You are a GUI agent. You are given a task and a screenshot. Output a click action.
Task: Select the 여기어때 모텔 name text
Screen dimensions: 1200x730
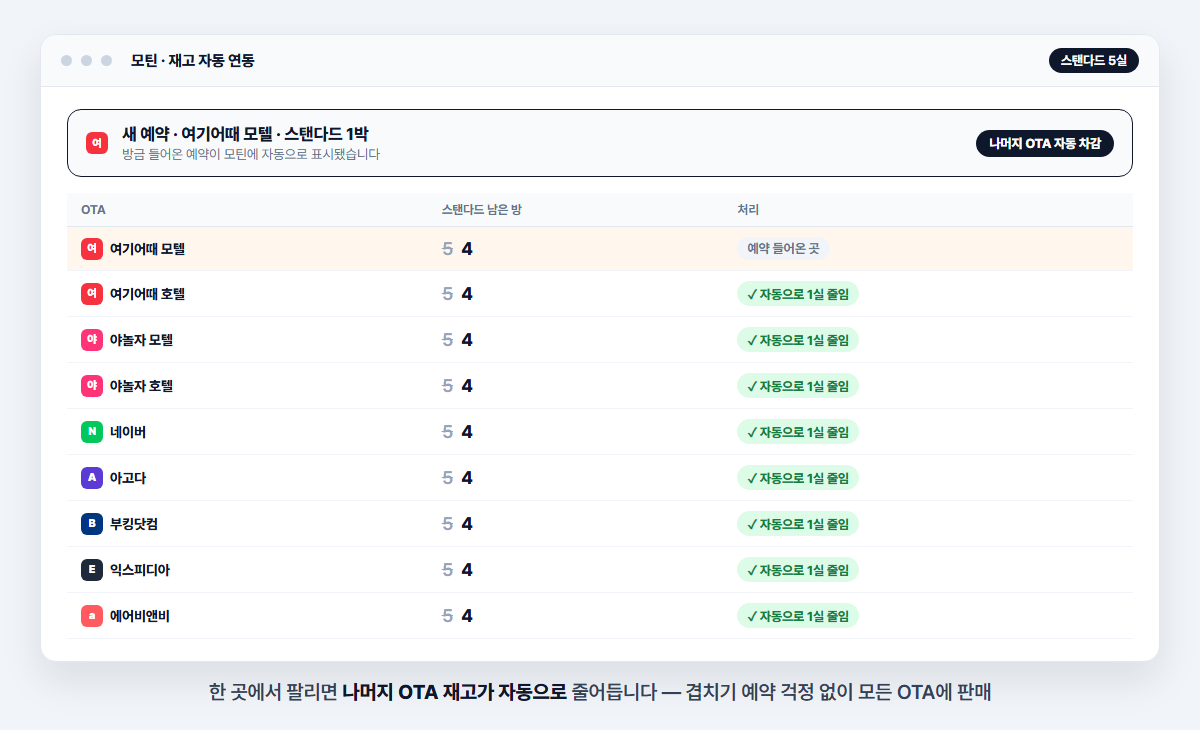click(x=148, y=248)
